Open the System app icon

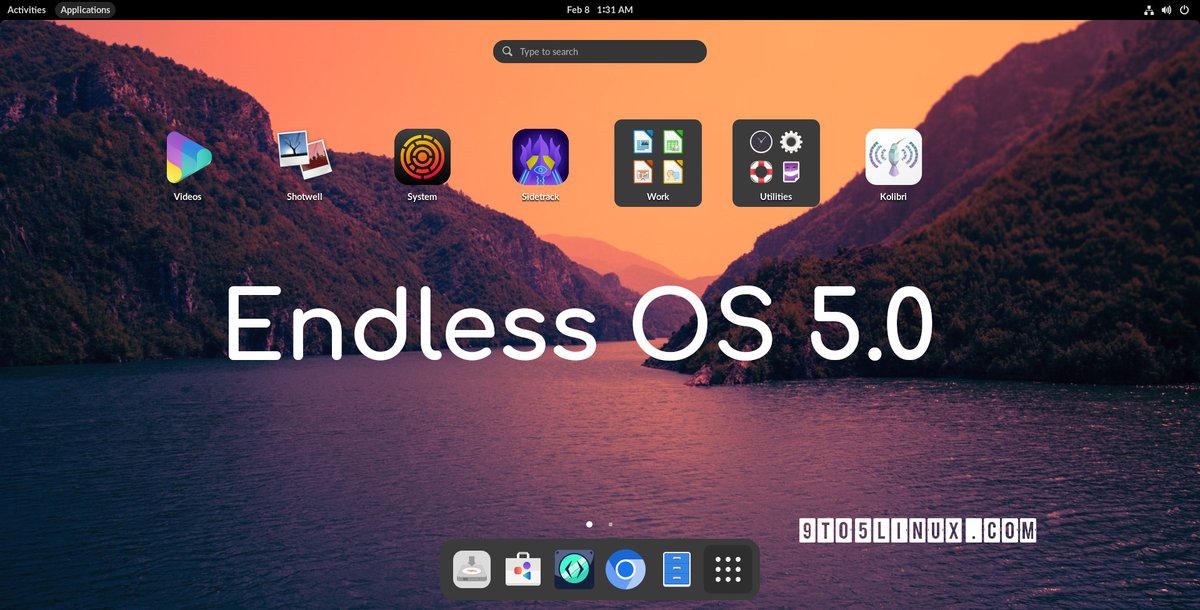click(x=422, y=157)
